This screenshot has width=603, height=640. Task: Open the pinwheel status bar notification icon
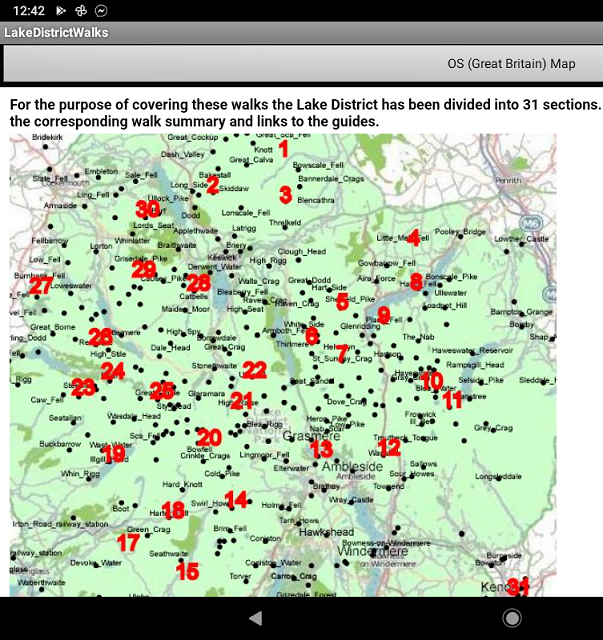pos(81,10)
